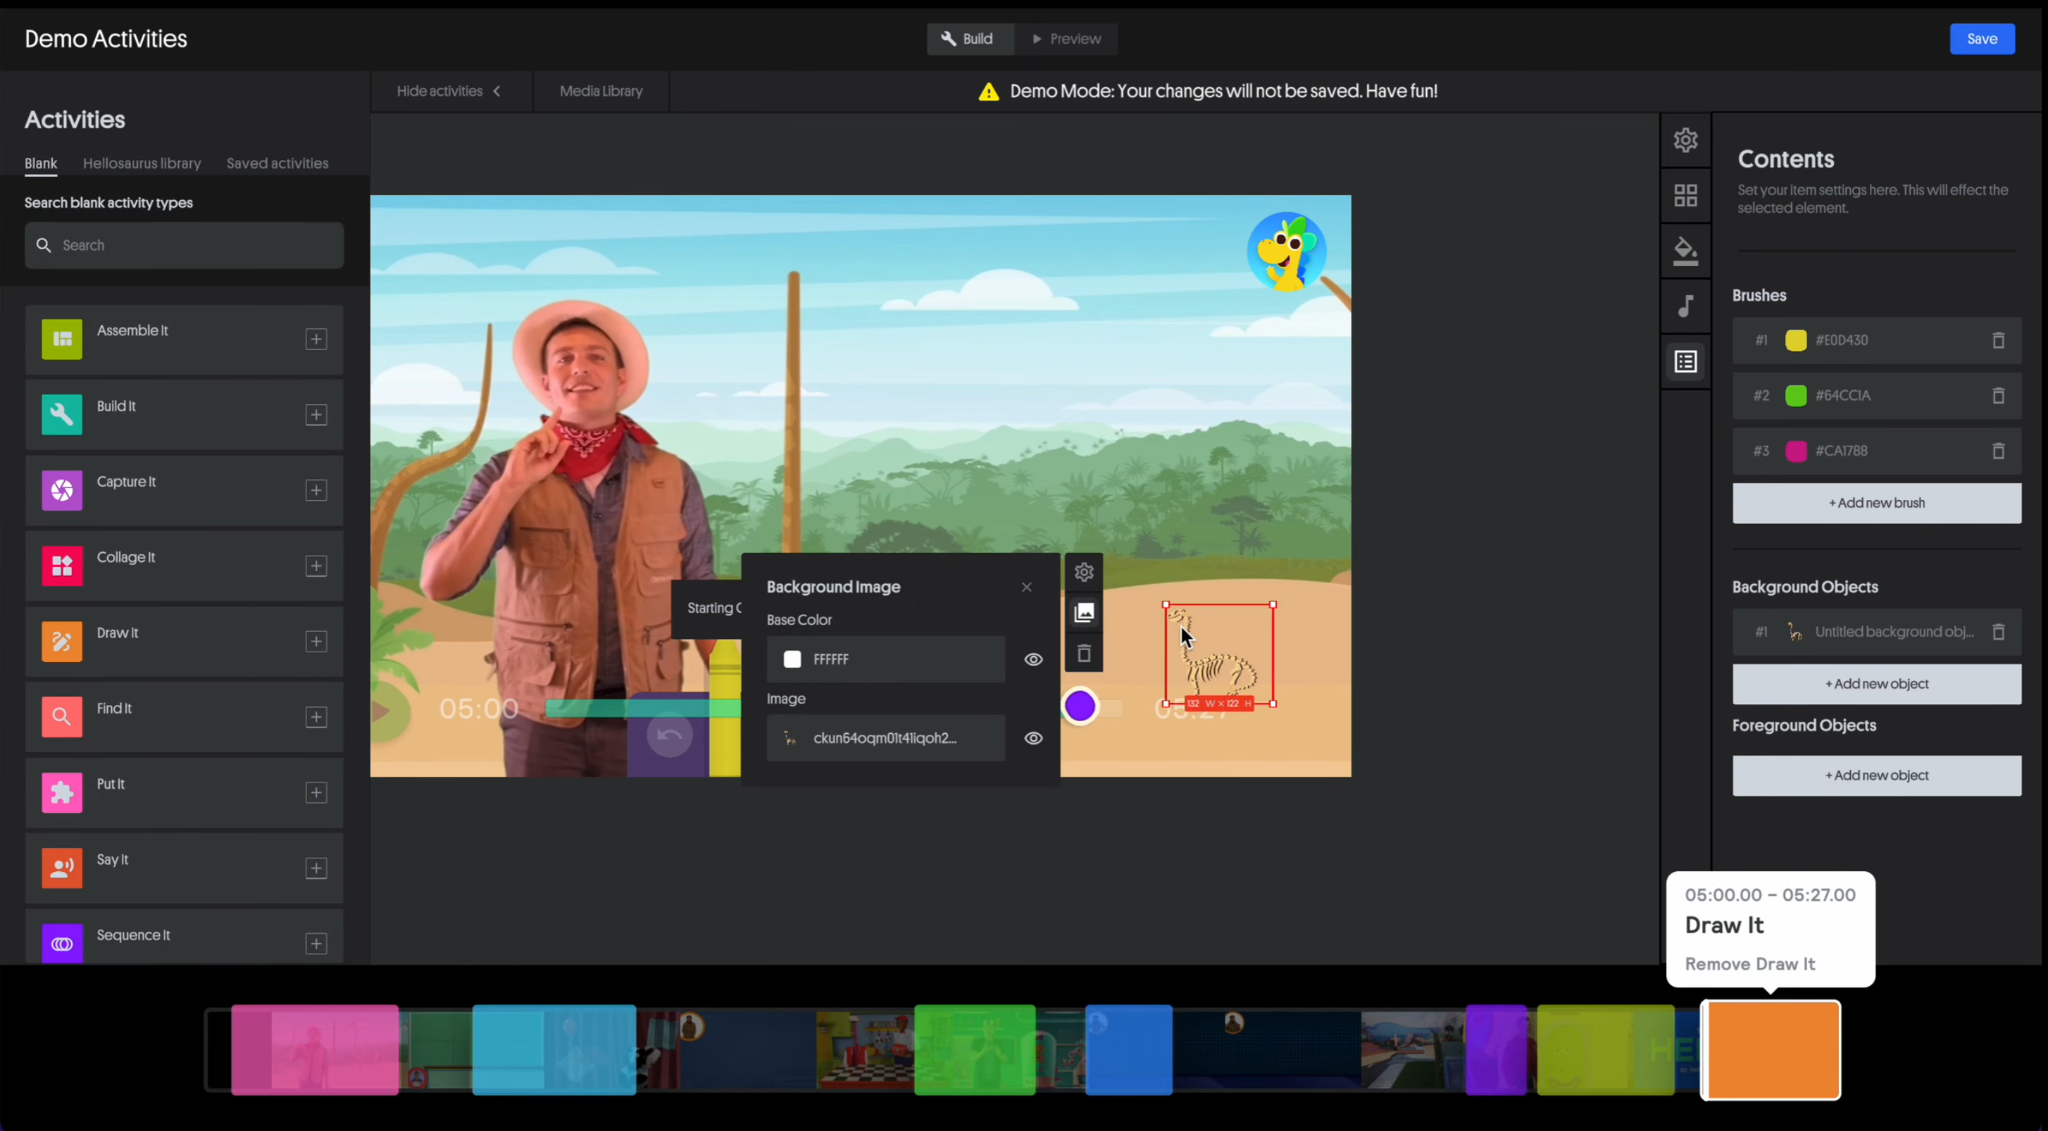Select the paint bucket fill panel icon
This screenshot has width=2048, height=1131.
1685,250
